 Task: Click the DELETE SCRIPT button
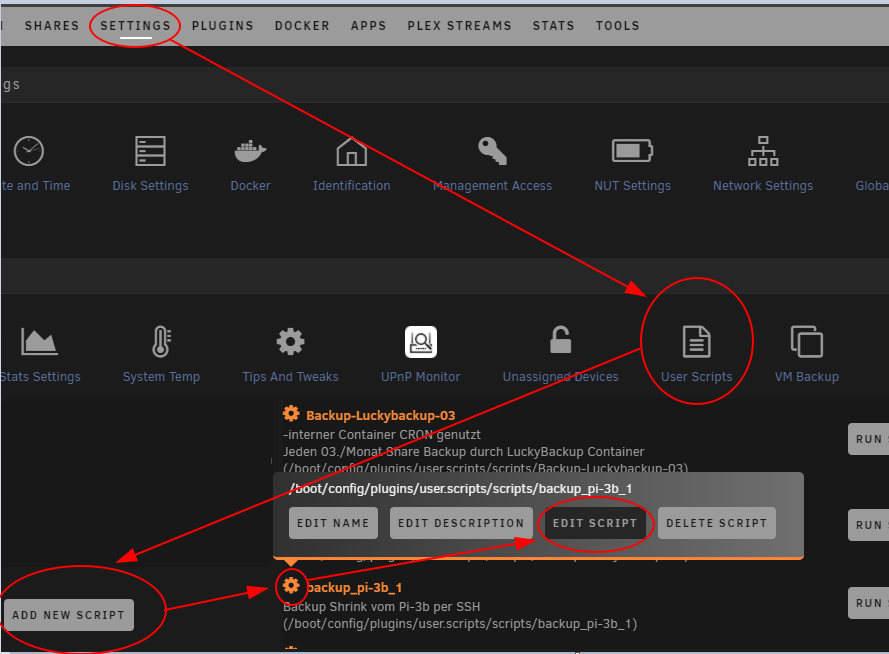(x=717, y=523)
